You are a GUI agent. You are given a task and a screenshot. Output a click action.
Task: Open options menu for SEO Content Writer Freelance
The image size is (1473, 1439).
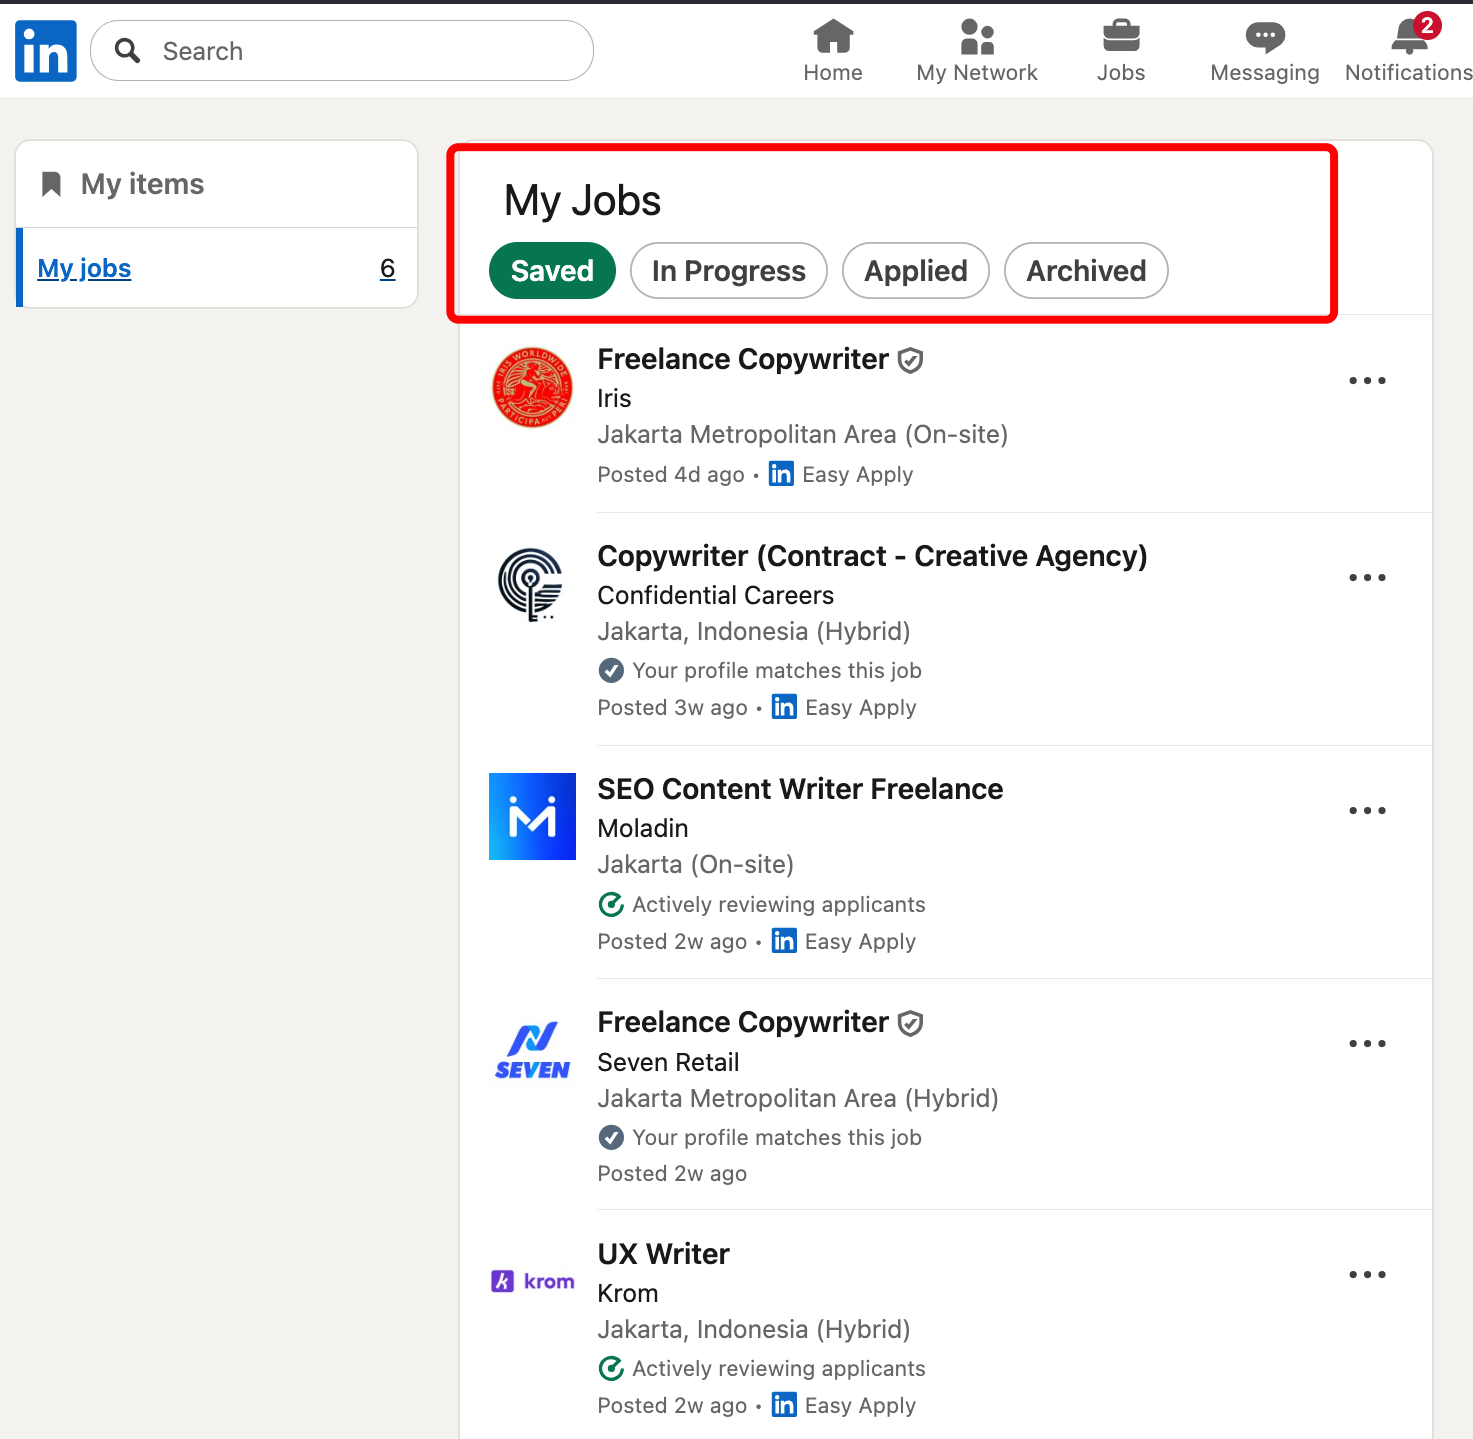tap(1367, 810)
